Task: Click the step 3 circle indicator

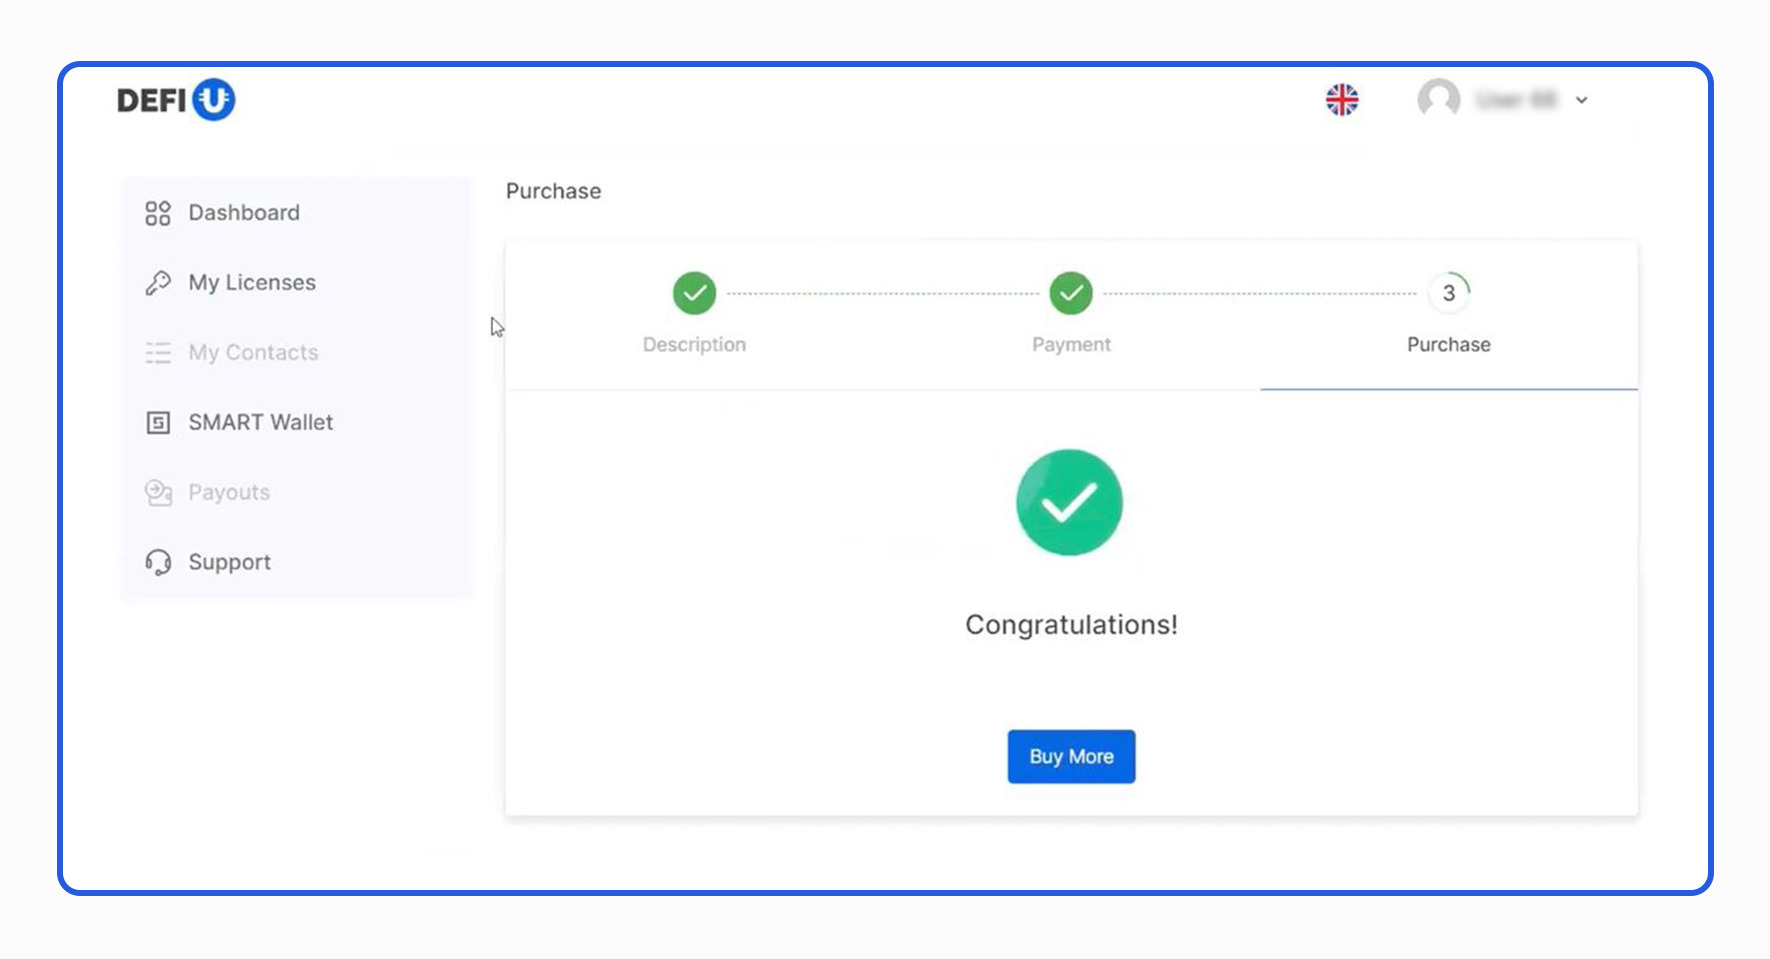Action: click(1448, 293)
